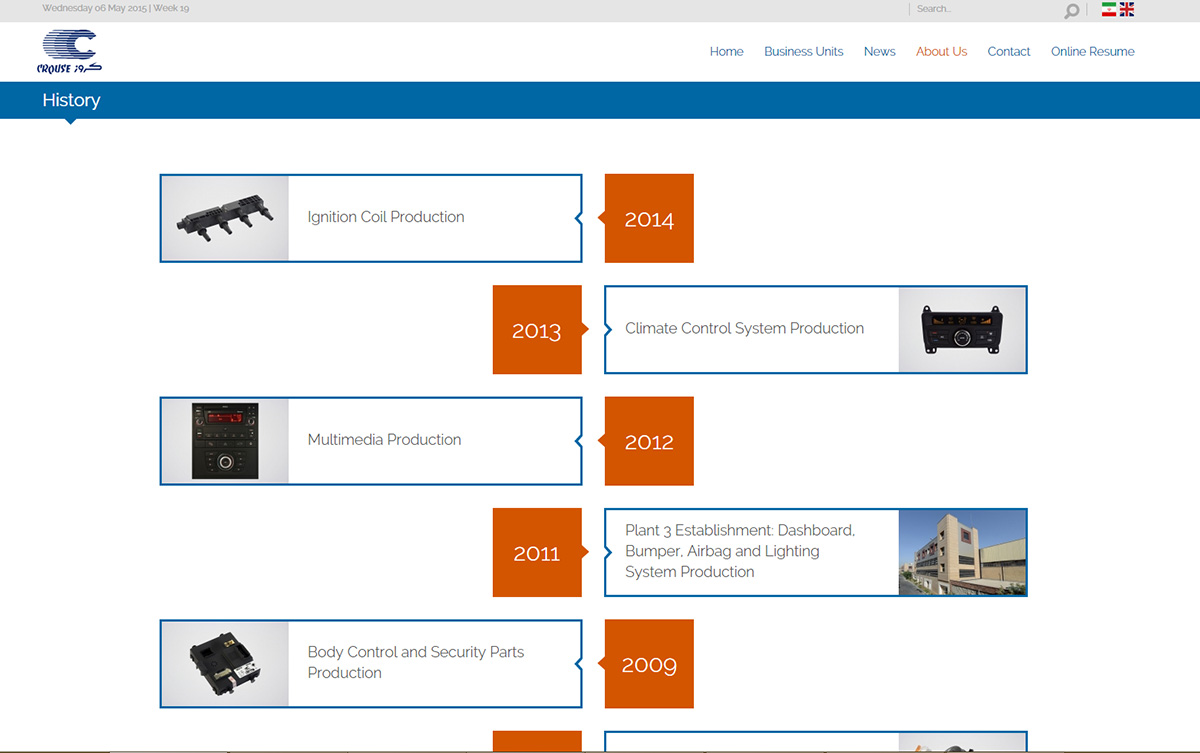1200x753 pixels.
Task: Open the Plant 3 building photo
Action: (962, 553)
